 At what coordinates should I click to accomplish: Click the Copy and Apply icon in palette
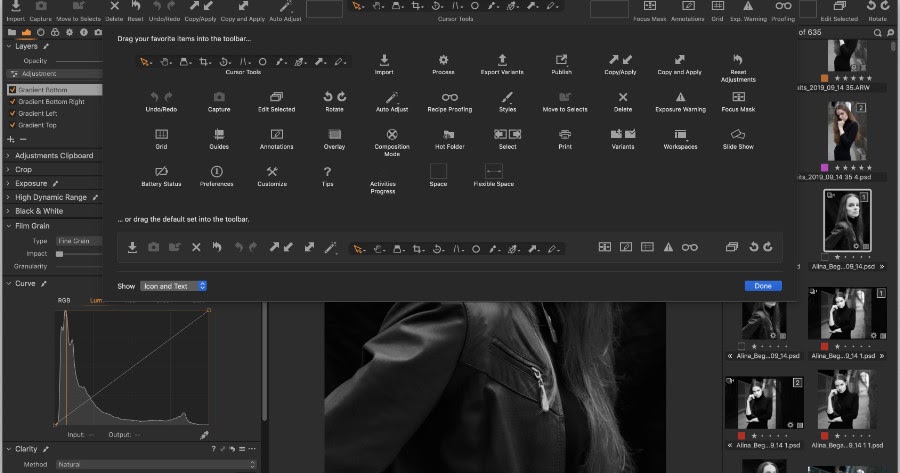click(x=680, y=60)
